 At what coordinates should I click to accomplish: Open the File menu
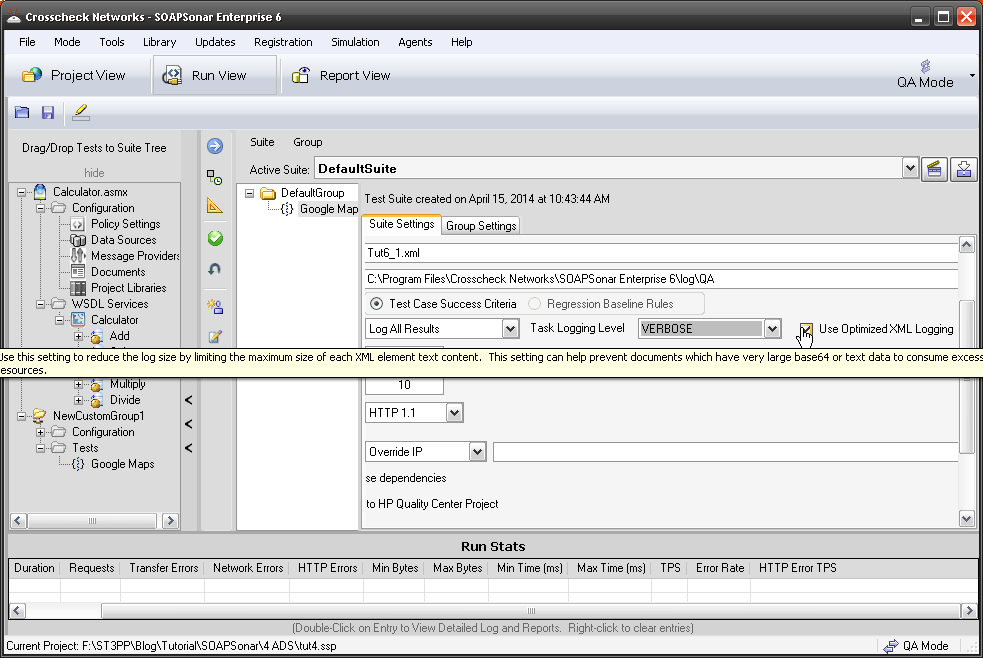27,42
